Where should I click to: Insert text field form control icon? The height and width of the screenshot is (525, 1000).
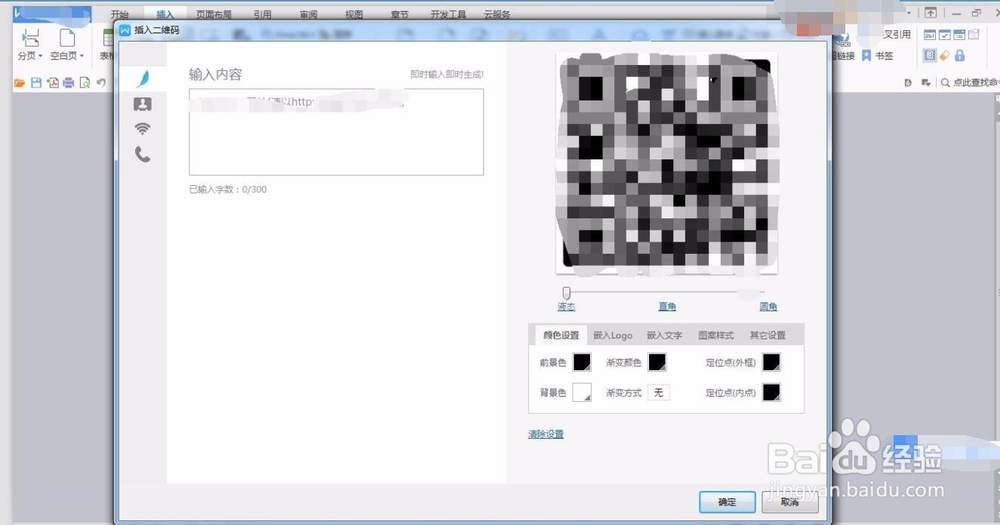click(x=930, y=35)
